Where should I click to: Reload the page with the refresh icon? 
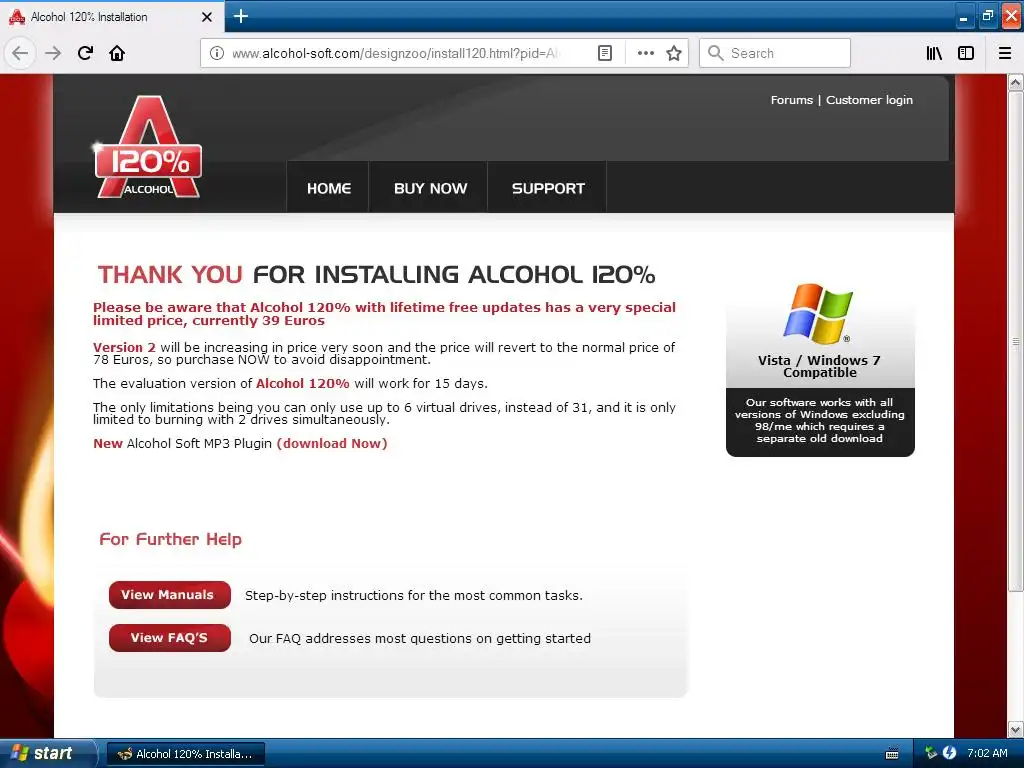click(85, 53)
